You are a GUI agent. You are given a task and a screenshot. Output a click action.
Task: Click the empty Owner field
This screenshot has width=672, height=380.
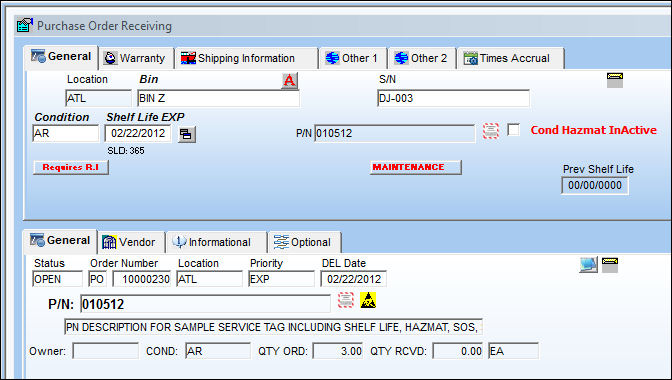[x=105, y=351]
